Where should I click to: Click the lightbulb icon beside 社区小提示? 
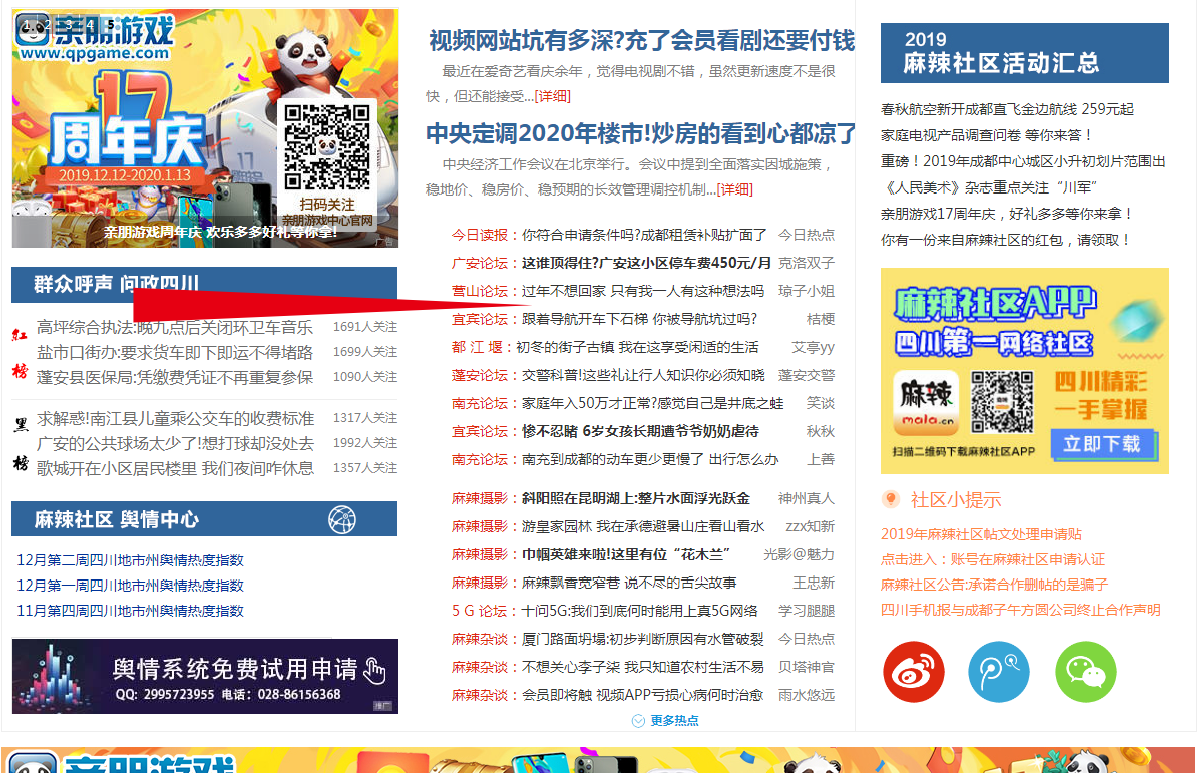click(x=891, y=499)
